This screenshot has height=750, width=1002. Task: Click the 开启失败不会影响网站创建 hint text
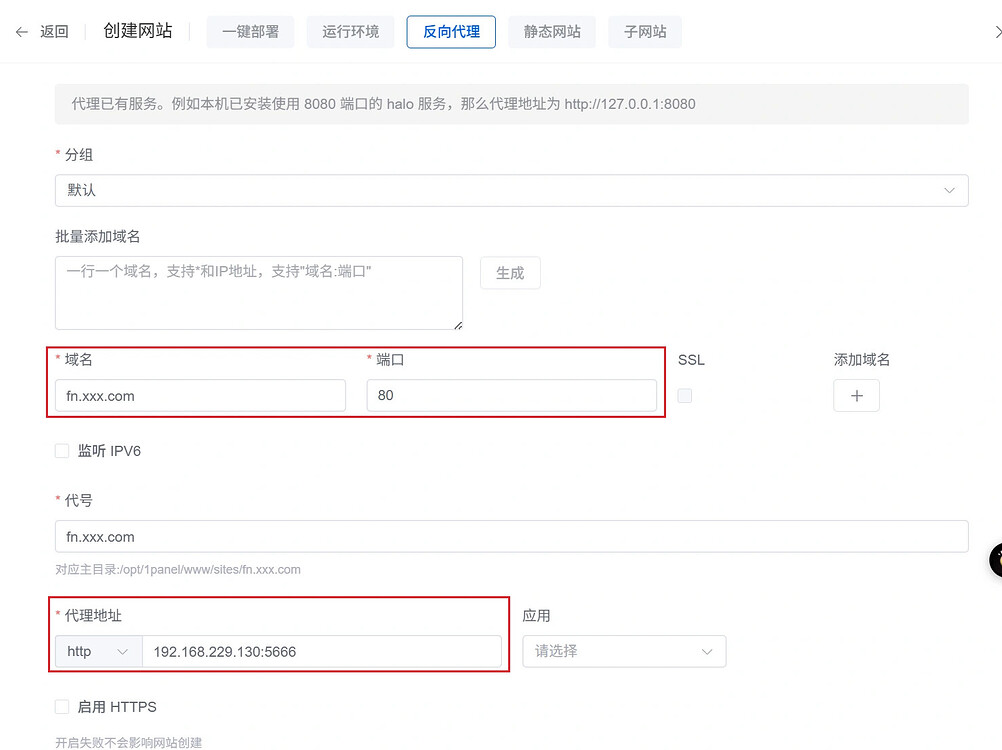(128, 742)
